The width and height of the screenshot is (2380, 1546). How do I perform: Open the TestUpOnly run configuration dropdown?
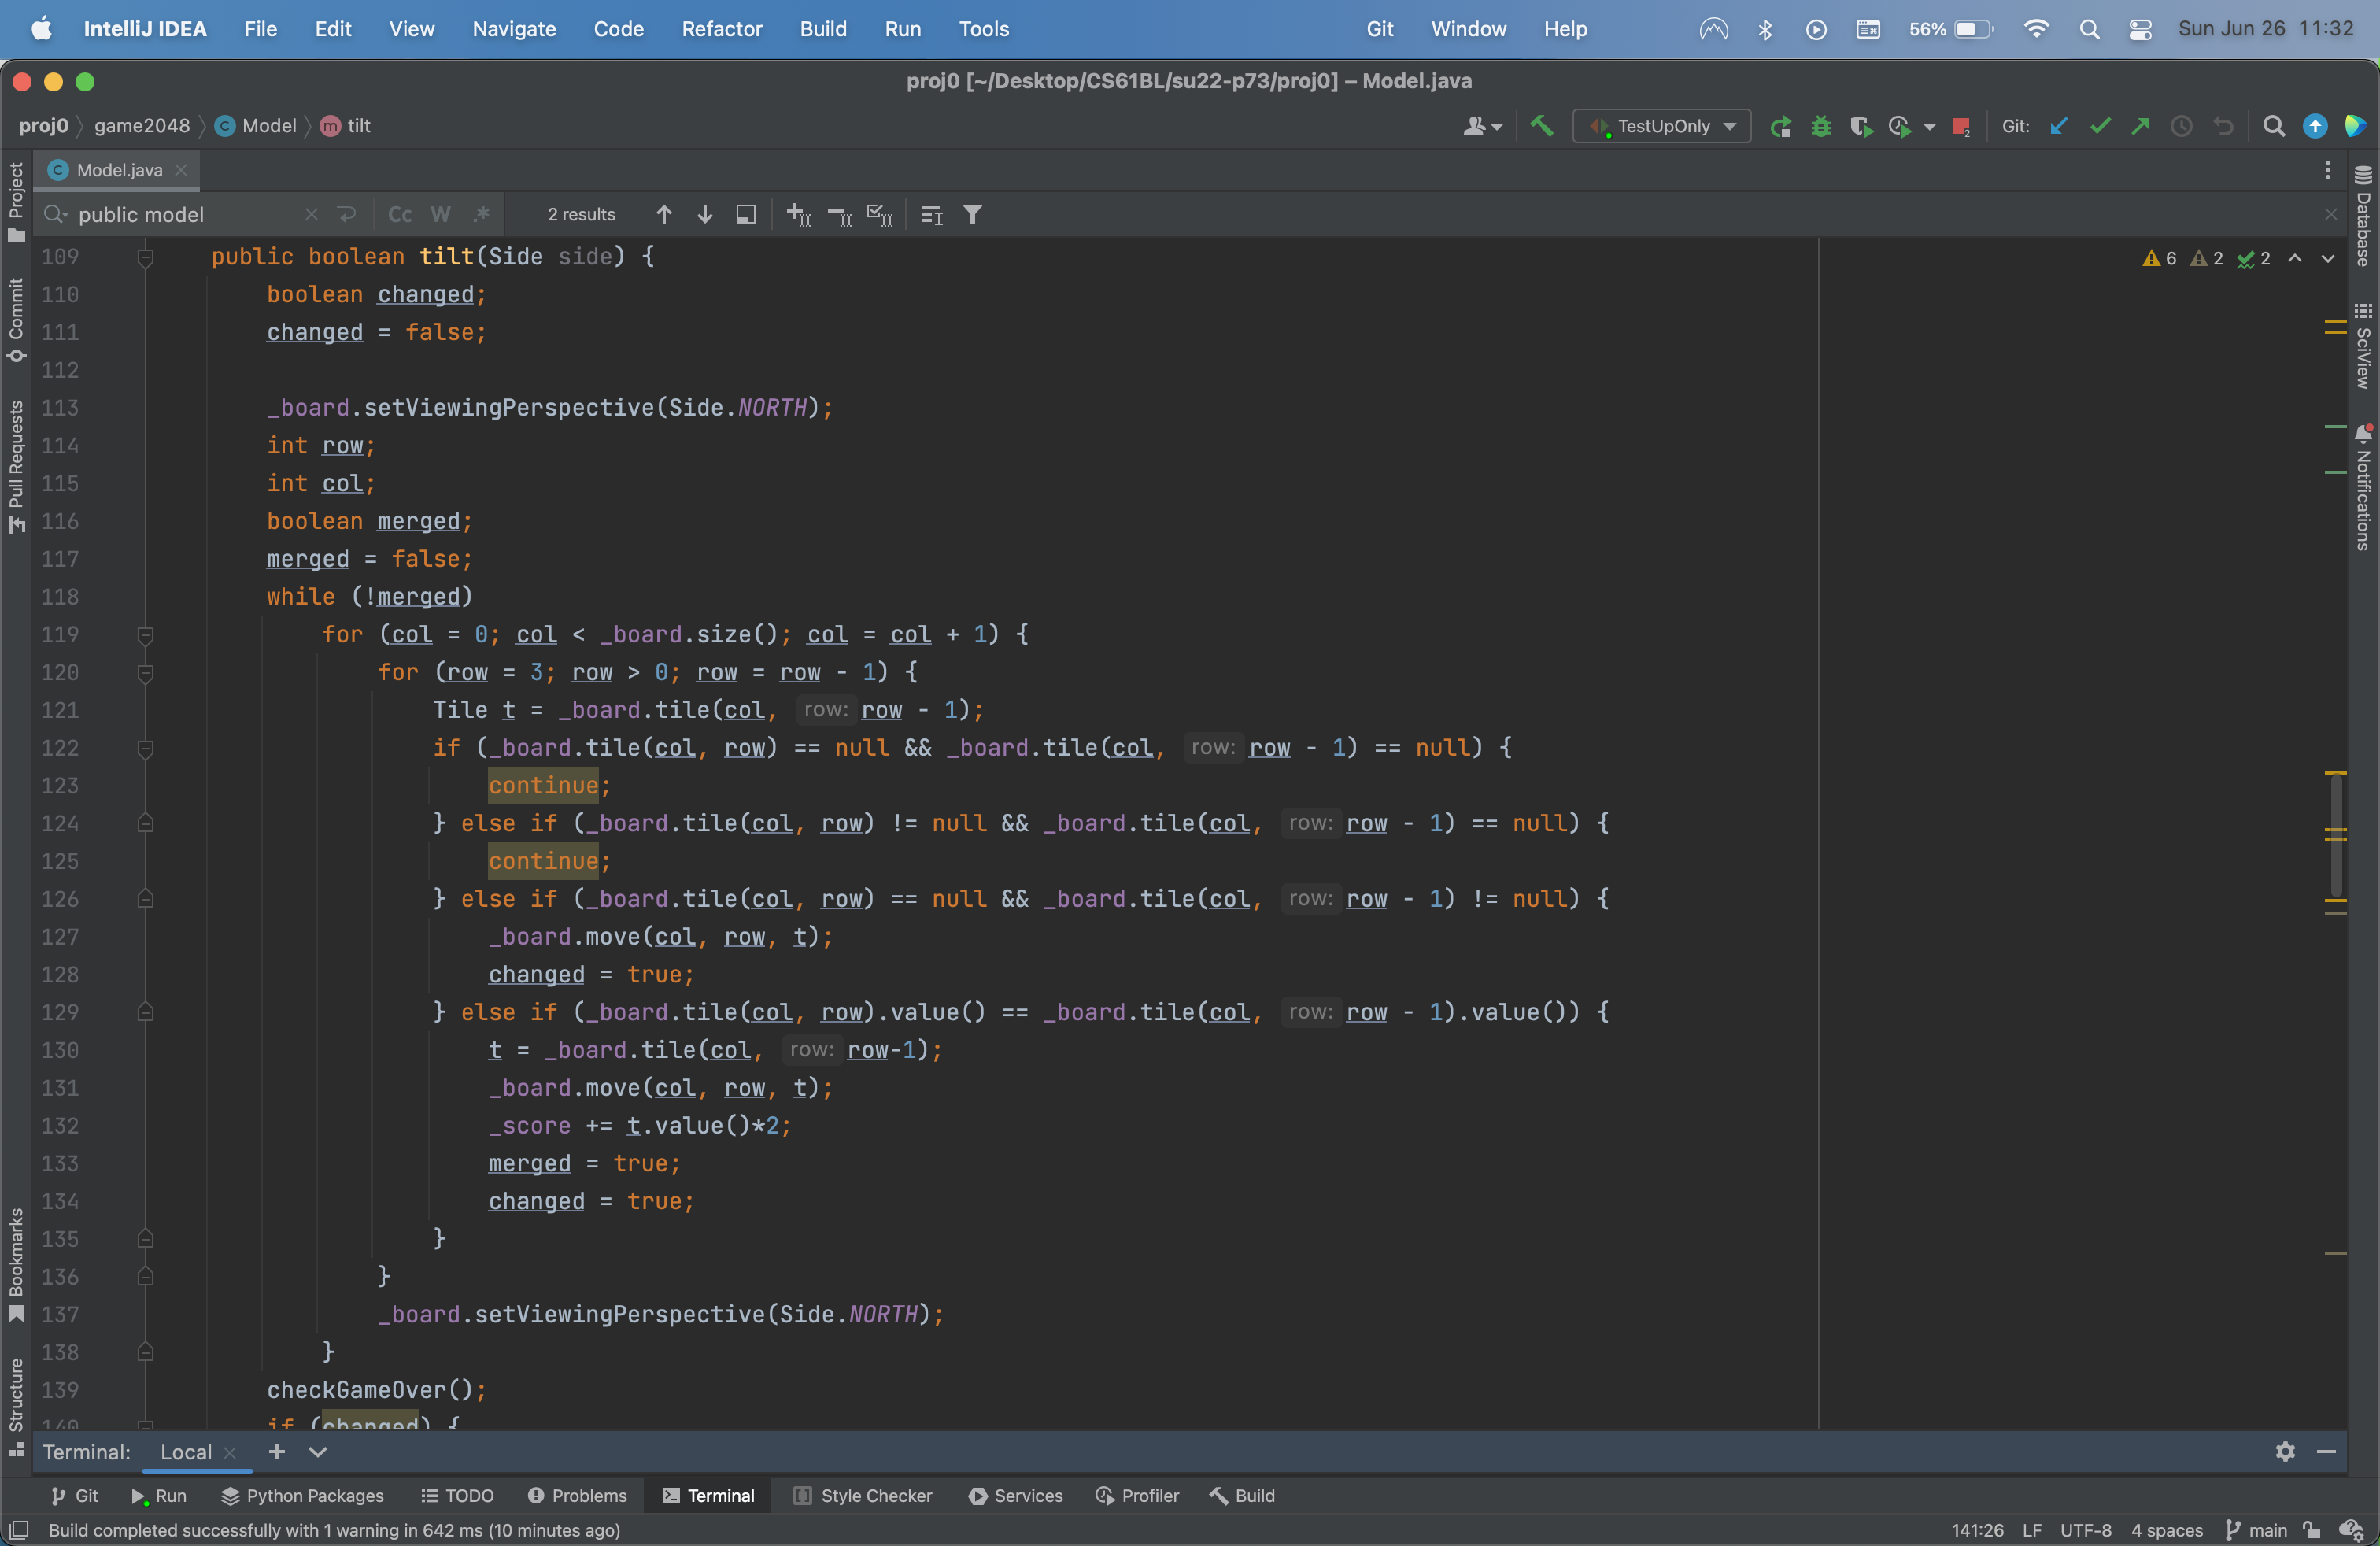[x=1662, y=126]
